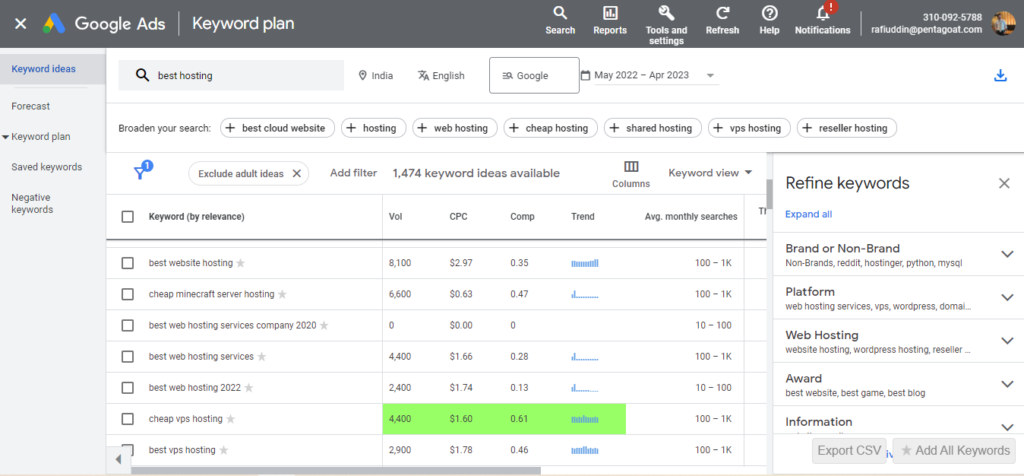Open the Columns icon

(x=631, y=174)
